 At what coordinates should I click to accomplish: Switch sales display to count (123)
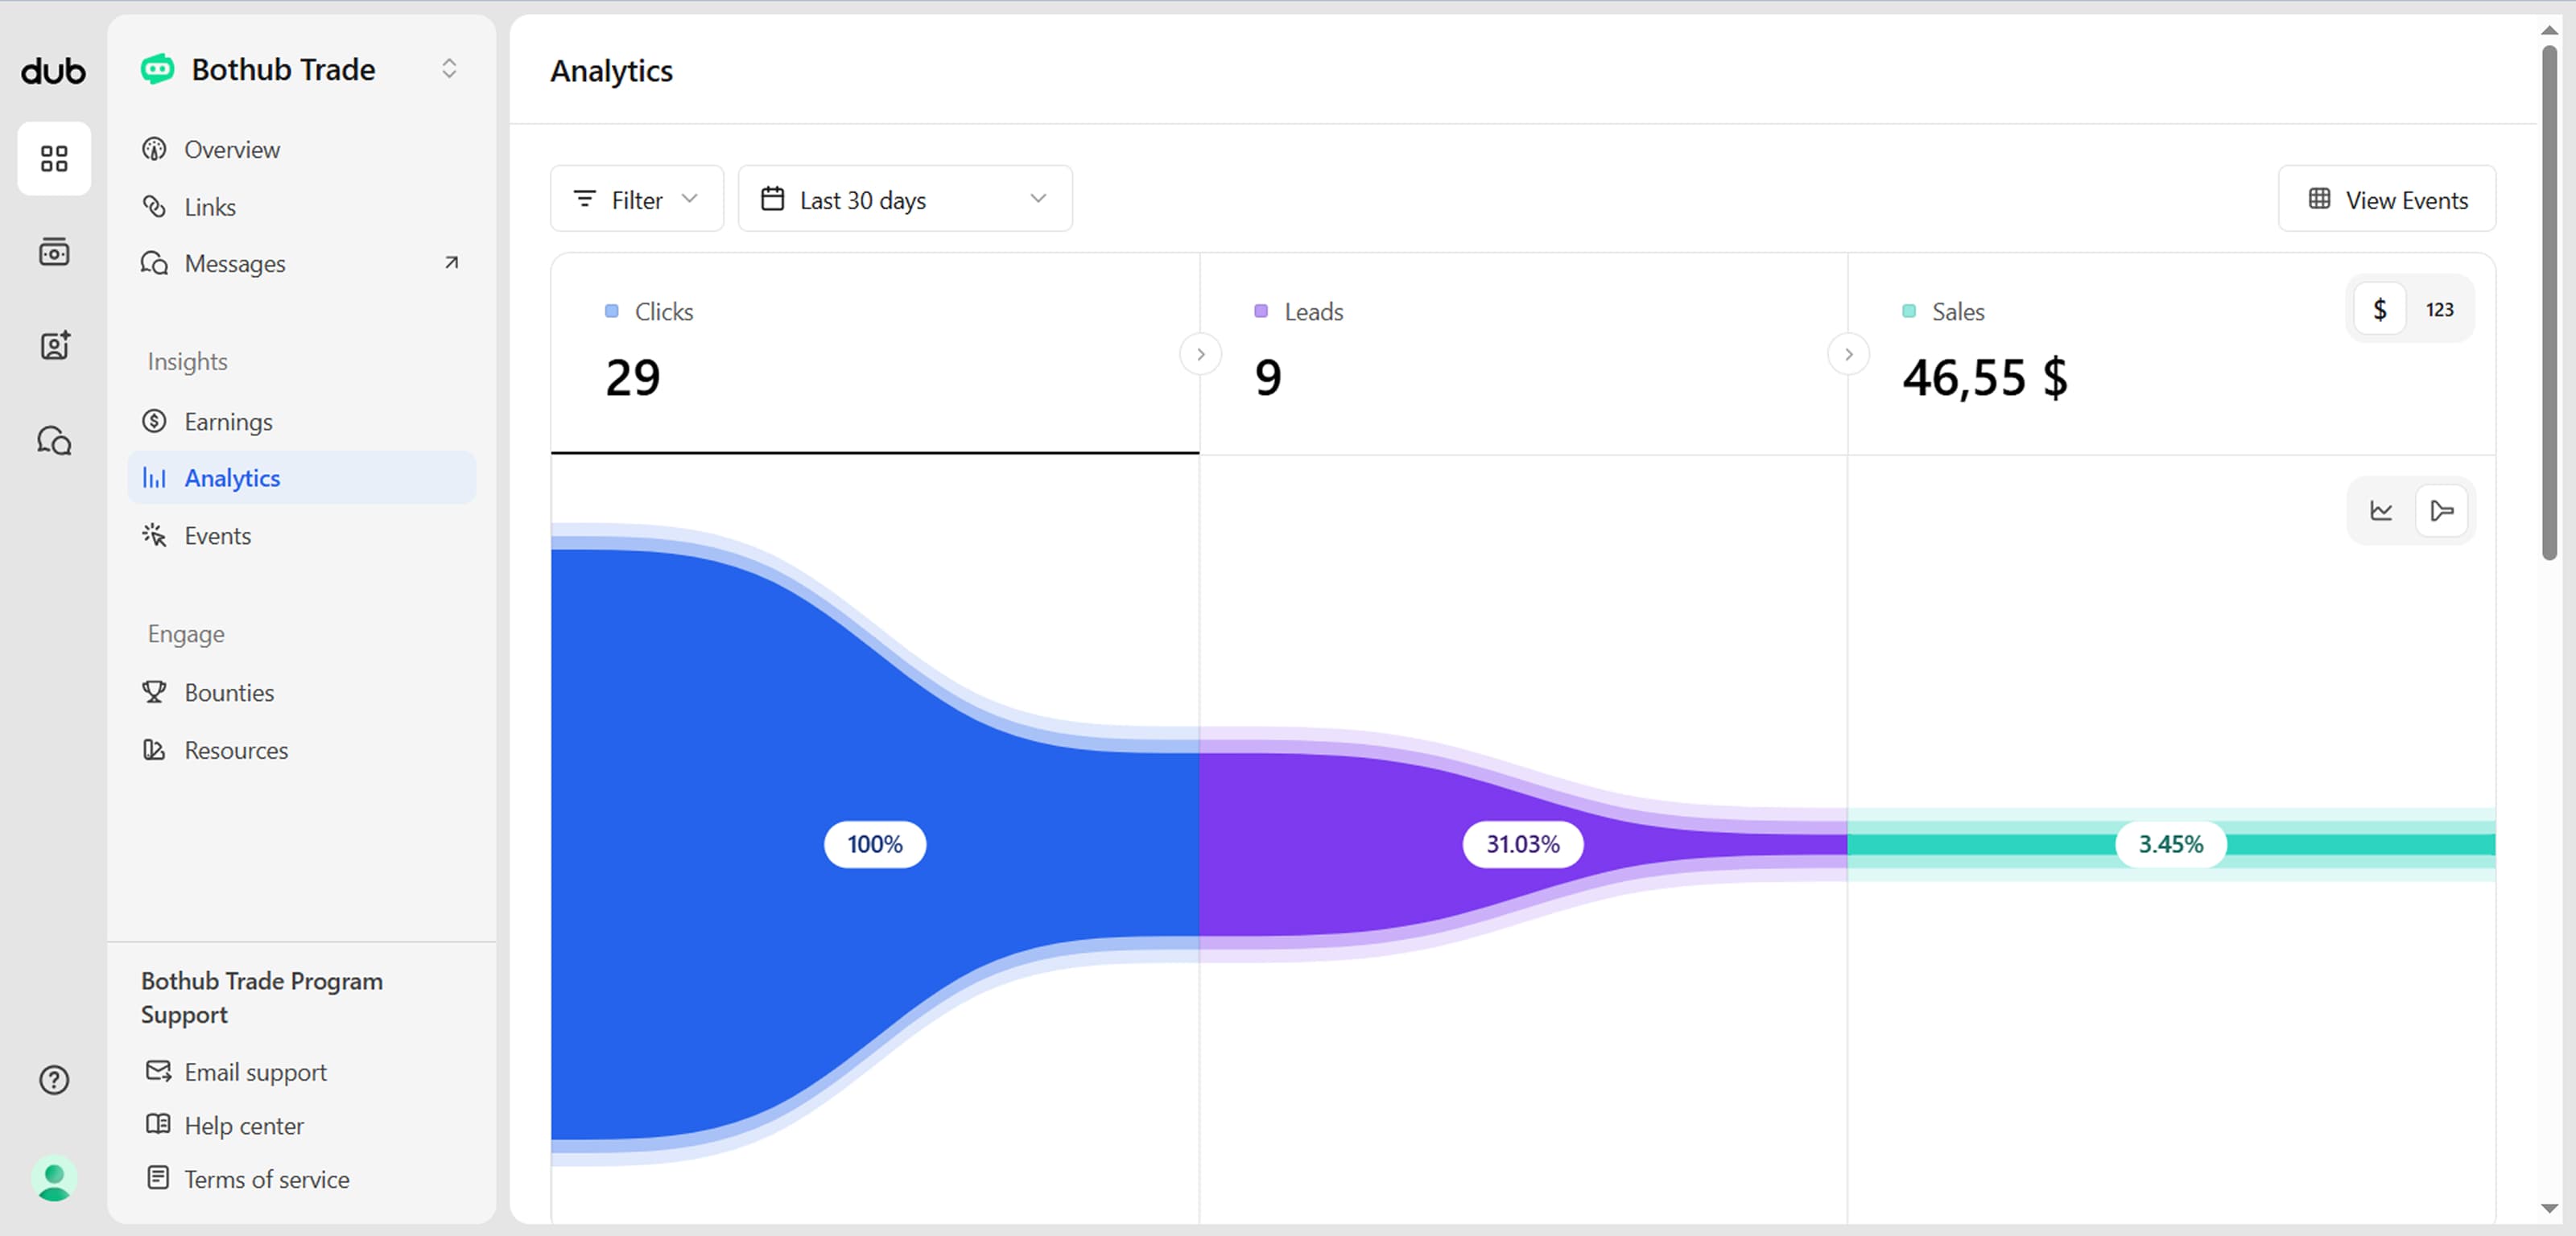(x=2439, y=310)
